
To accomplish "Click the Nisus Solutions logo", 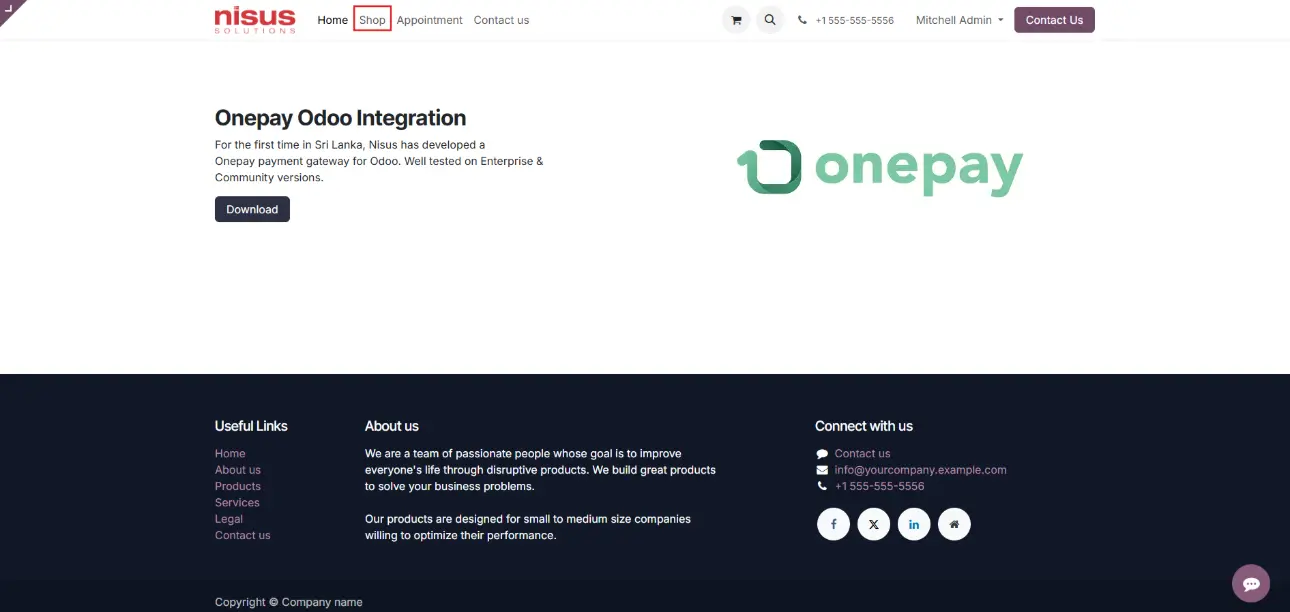I will [x=255, y=20].
